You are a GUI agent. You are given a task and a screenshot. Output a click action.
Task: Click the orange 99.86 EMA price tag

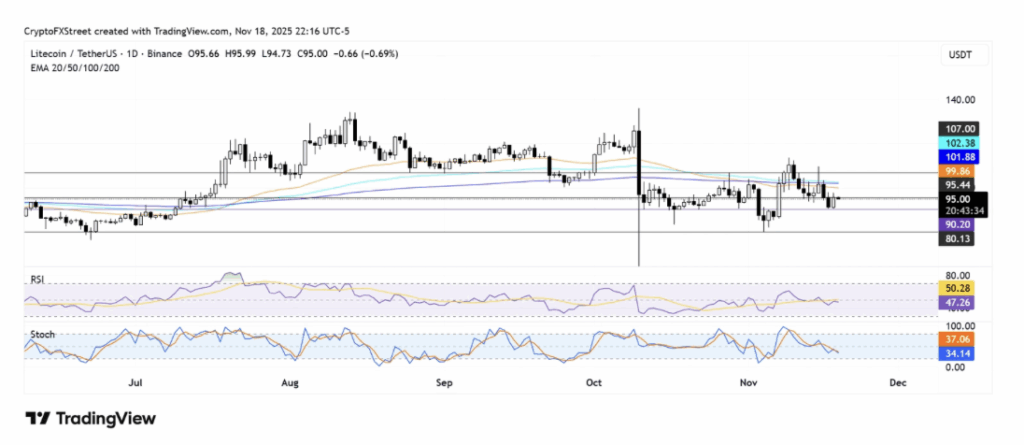click(x=957, y=171)
